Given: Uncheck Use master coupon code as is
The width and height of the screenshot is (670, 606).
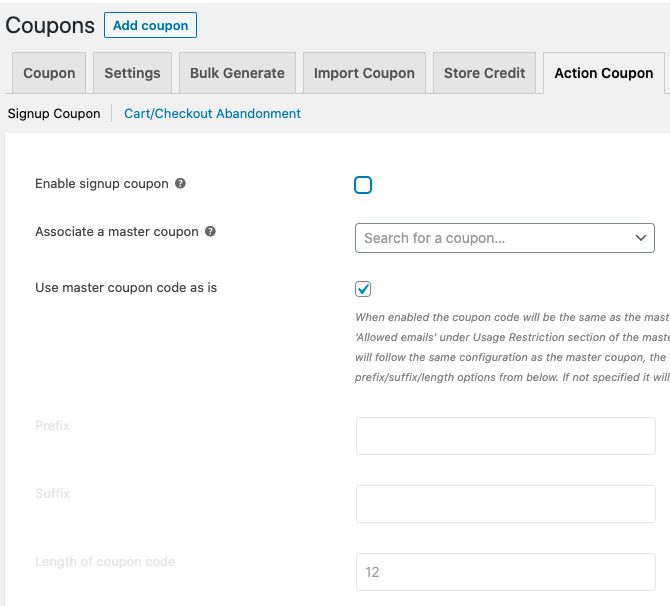Looking at the screenshot, I should [363, 289].
